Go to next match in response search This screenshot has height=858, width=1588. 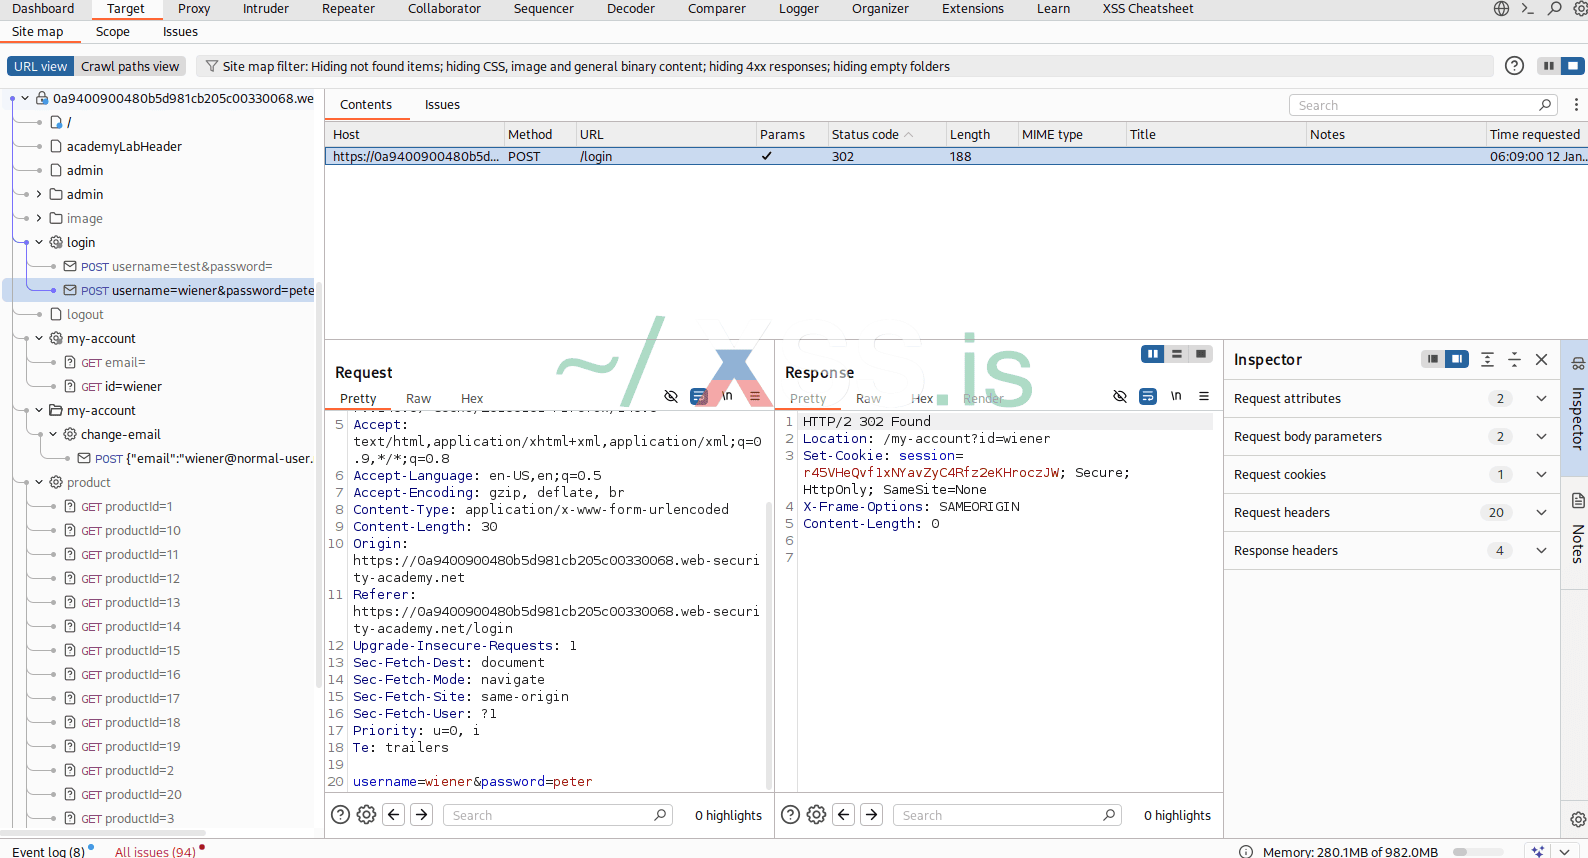click(x=872, y=815)
